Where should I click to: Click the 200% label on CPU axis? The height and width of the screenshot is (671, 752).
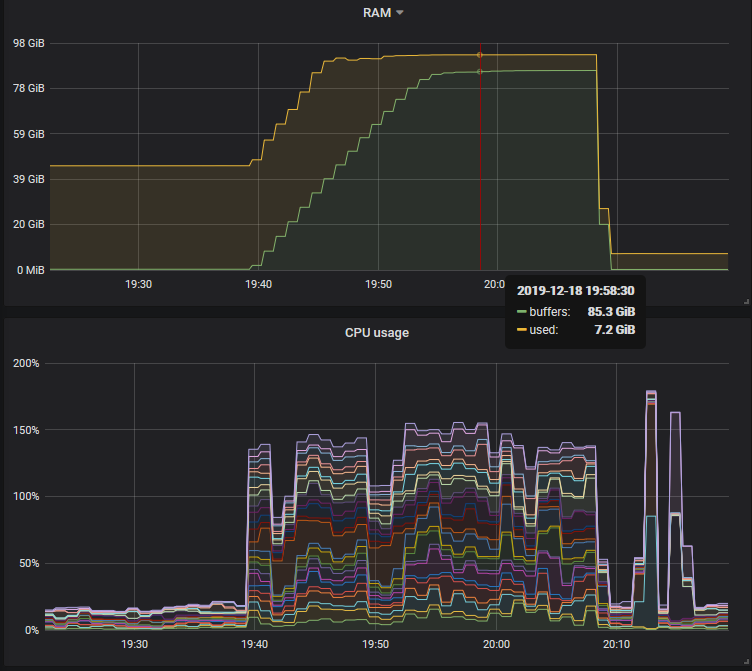tap(26, 363)
